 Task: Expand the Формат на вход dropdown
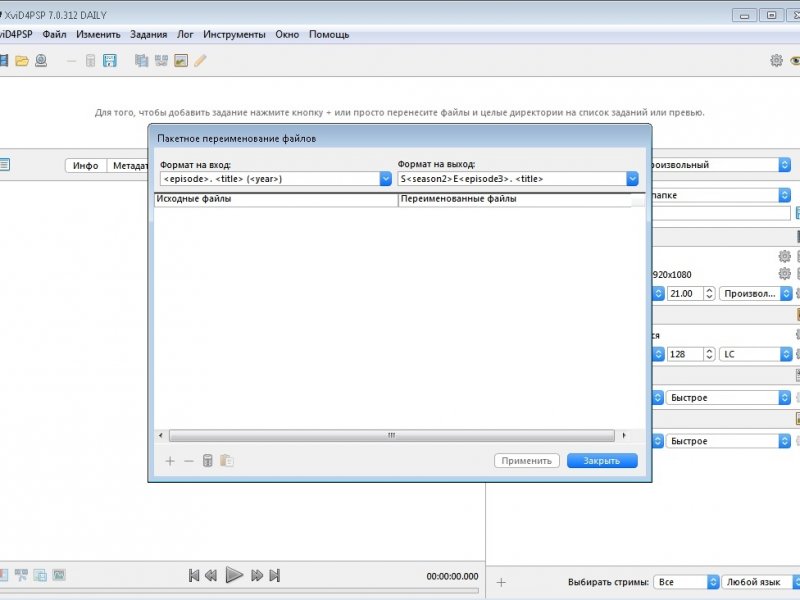385,179
